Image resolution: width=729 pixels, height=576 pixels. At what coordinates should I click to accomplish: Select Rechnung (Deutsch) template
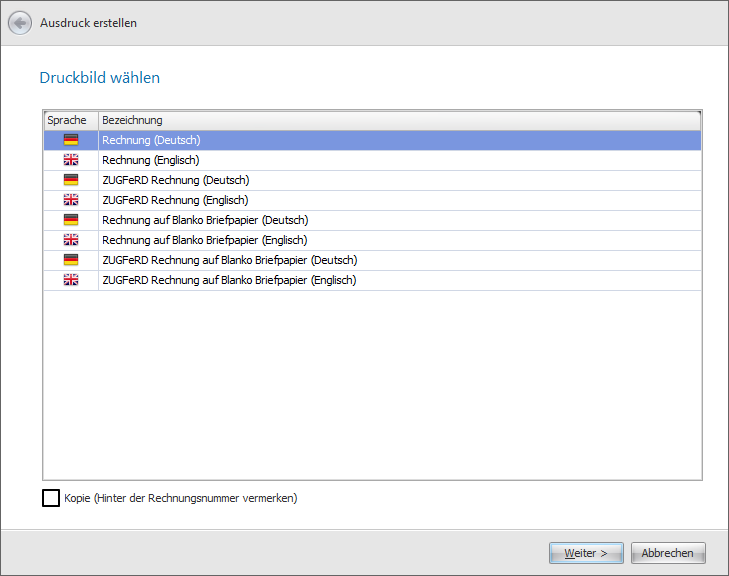point(151,140)
